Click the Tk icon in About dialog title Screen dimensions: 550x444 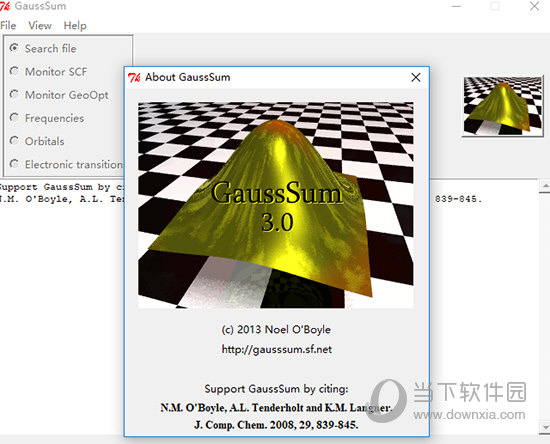pyautogui.click(x=134, y=77)
